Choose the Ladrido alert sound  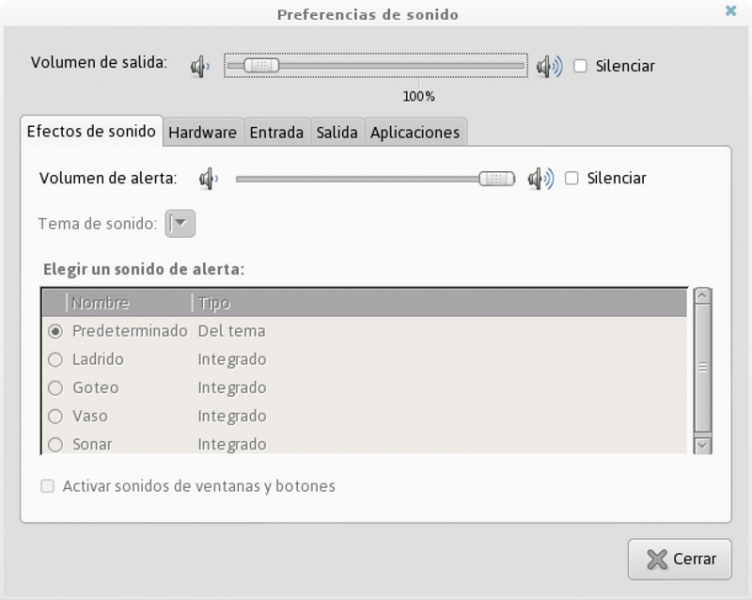click(x=56, y=360)
